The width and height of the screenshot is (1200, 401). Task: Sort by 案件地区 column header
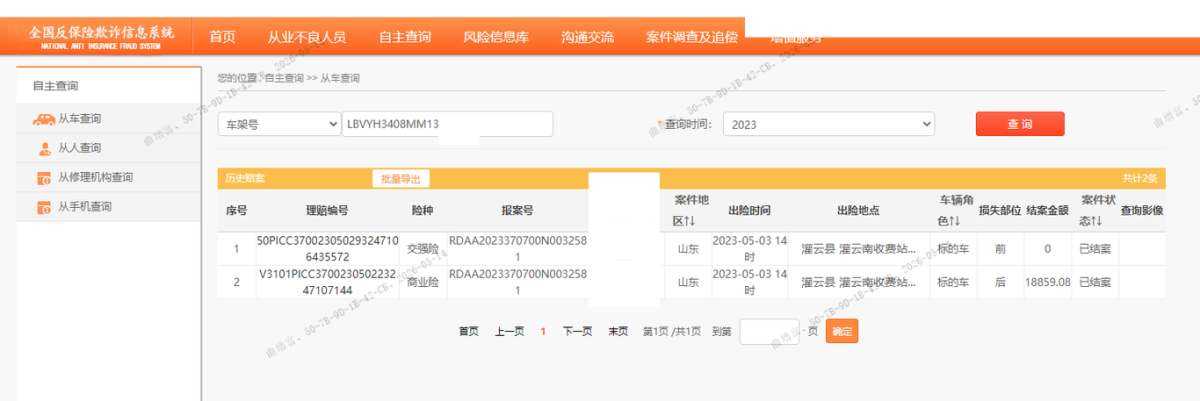pos(690,210)
